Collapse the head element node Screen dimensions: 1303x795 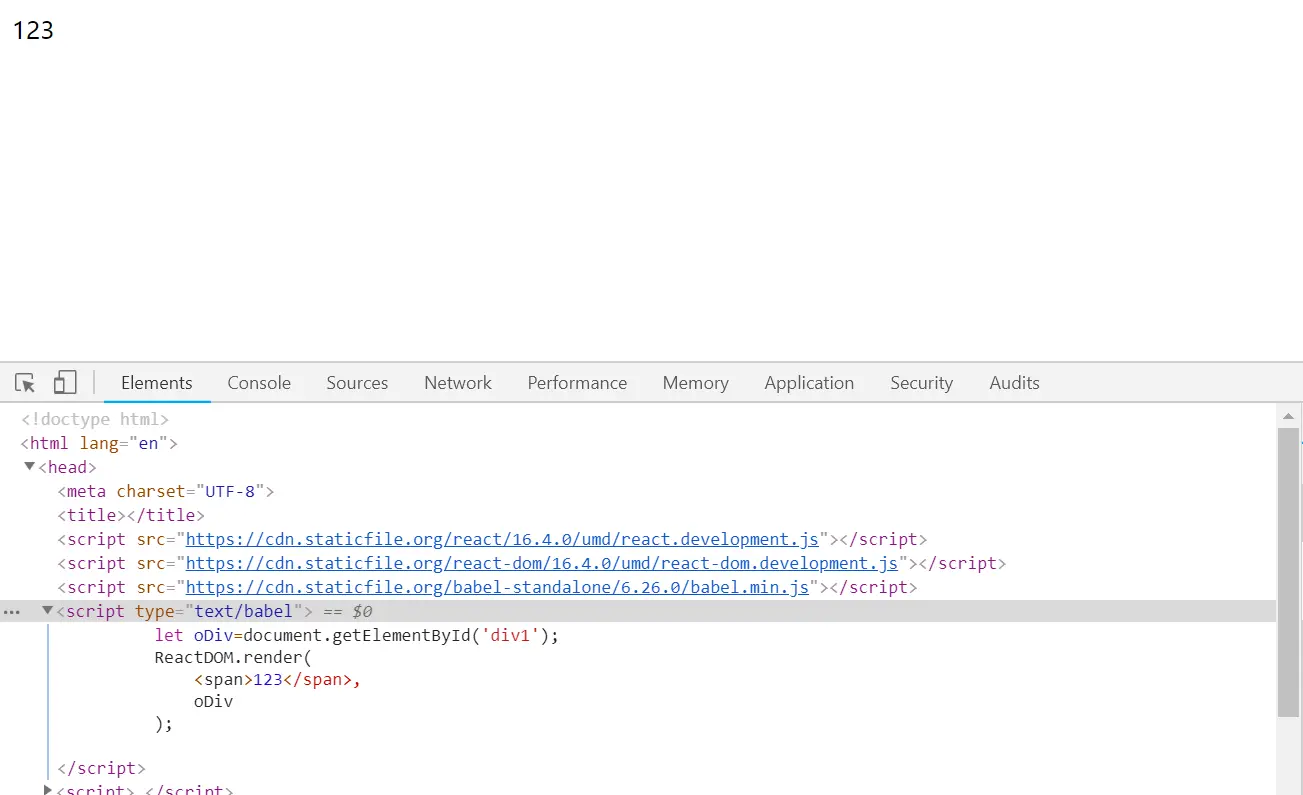(30, 467)
